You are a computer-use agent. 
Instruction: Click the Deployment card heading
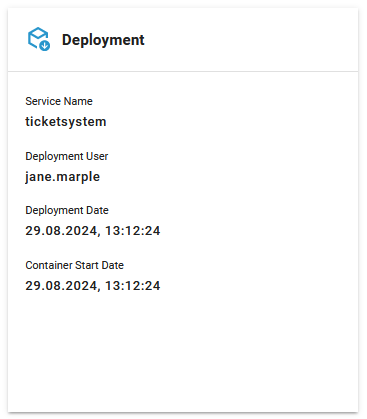pyautogui.click(x=103, y=40)
